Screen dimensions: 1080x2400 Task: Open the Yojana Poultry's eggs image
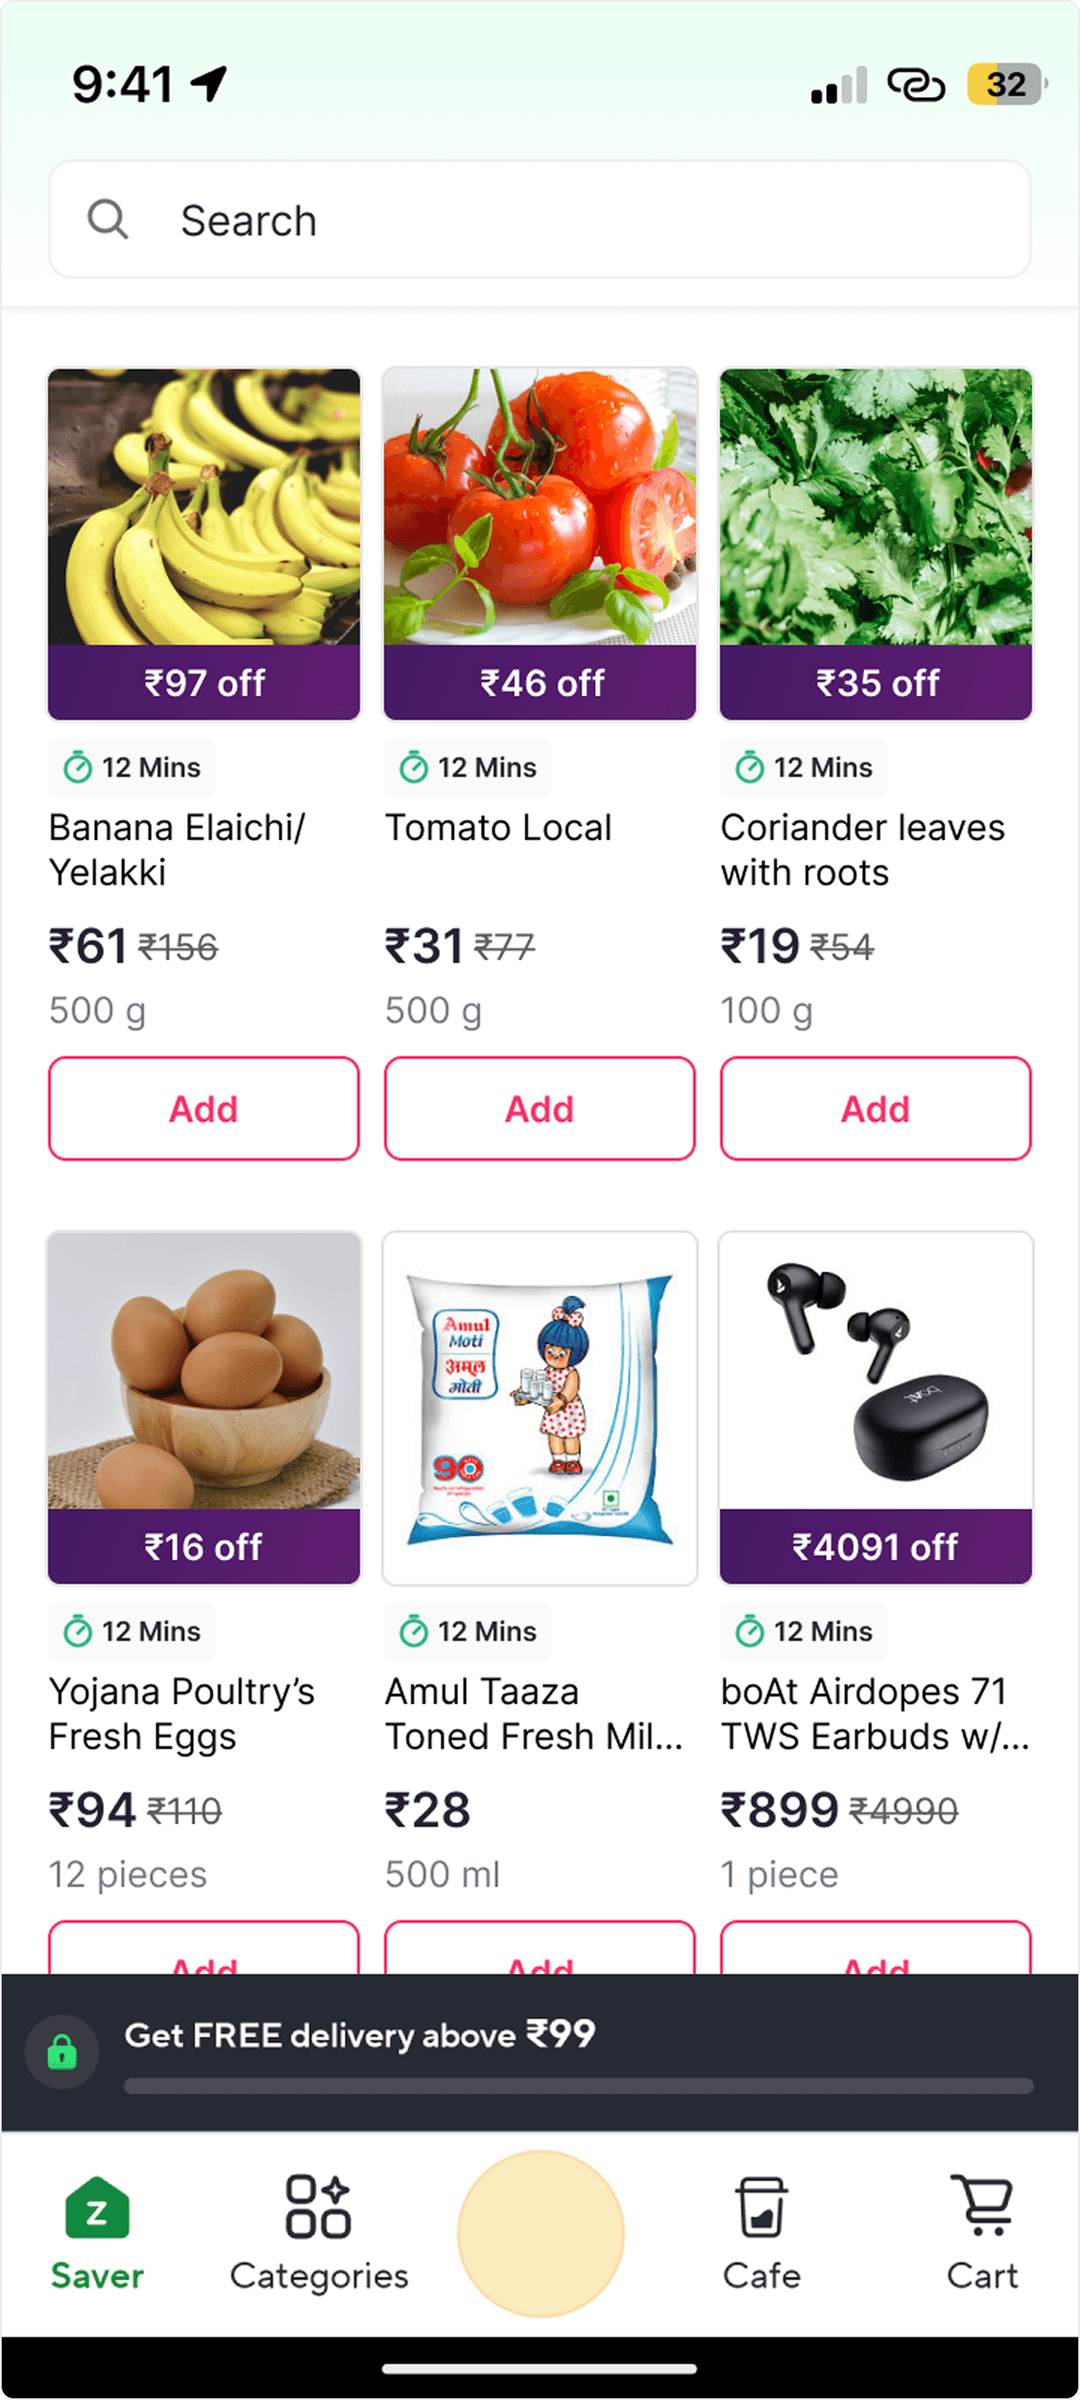point(204,1371)
